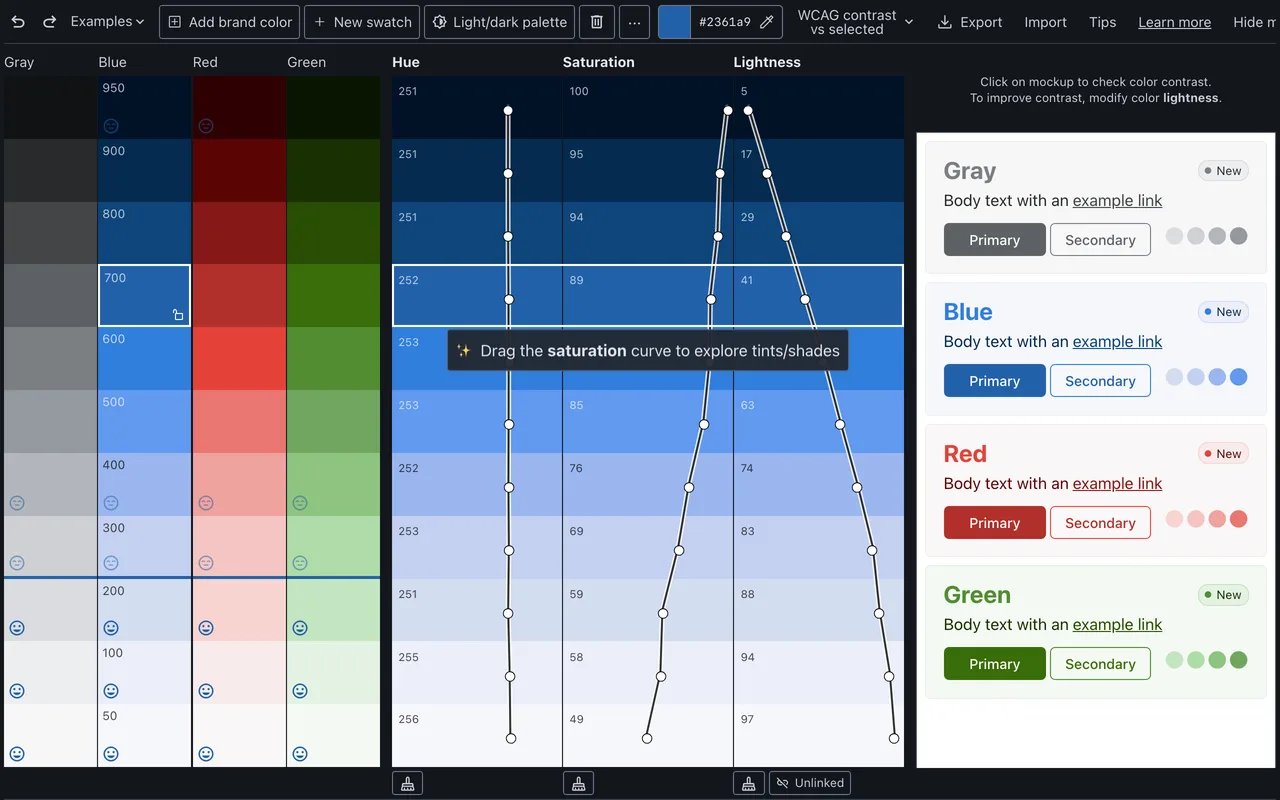Expand the Examples dropdown

point(107,22)
